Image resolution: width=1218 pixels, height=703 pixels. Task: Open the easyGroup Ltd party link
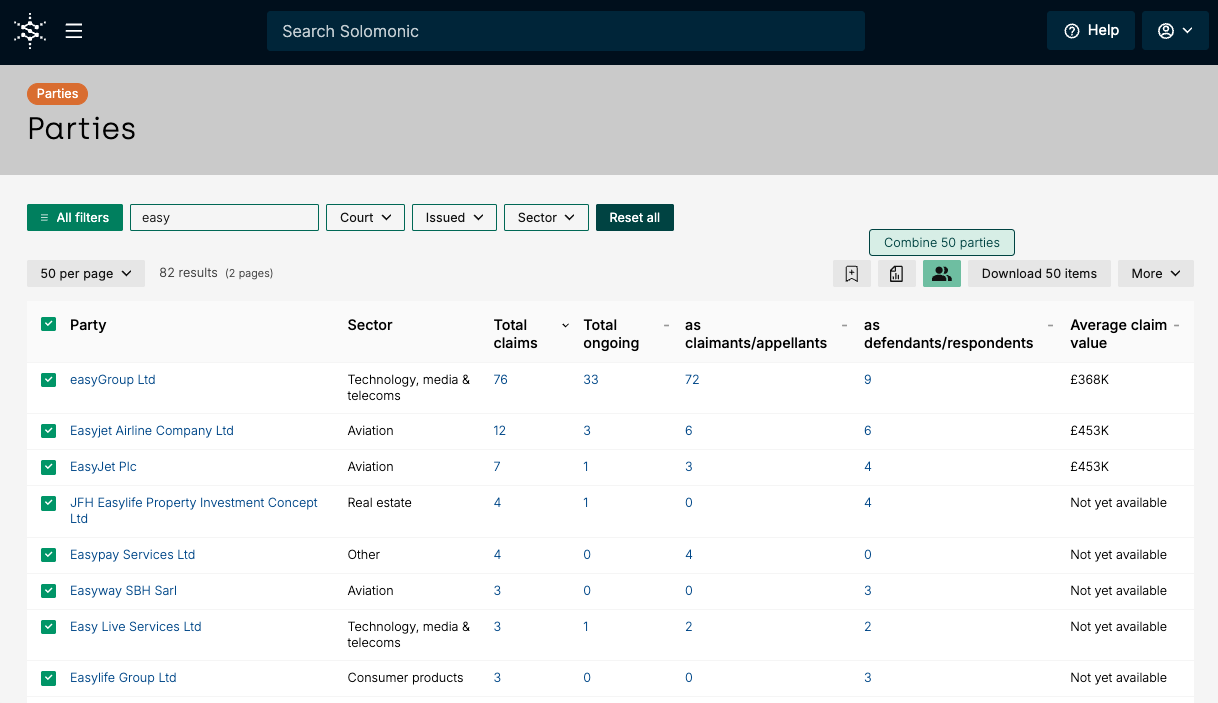(x=113, y=380)
